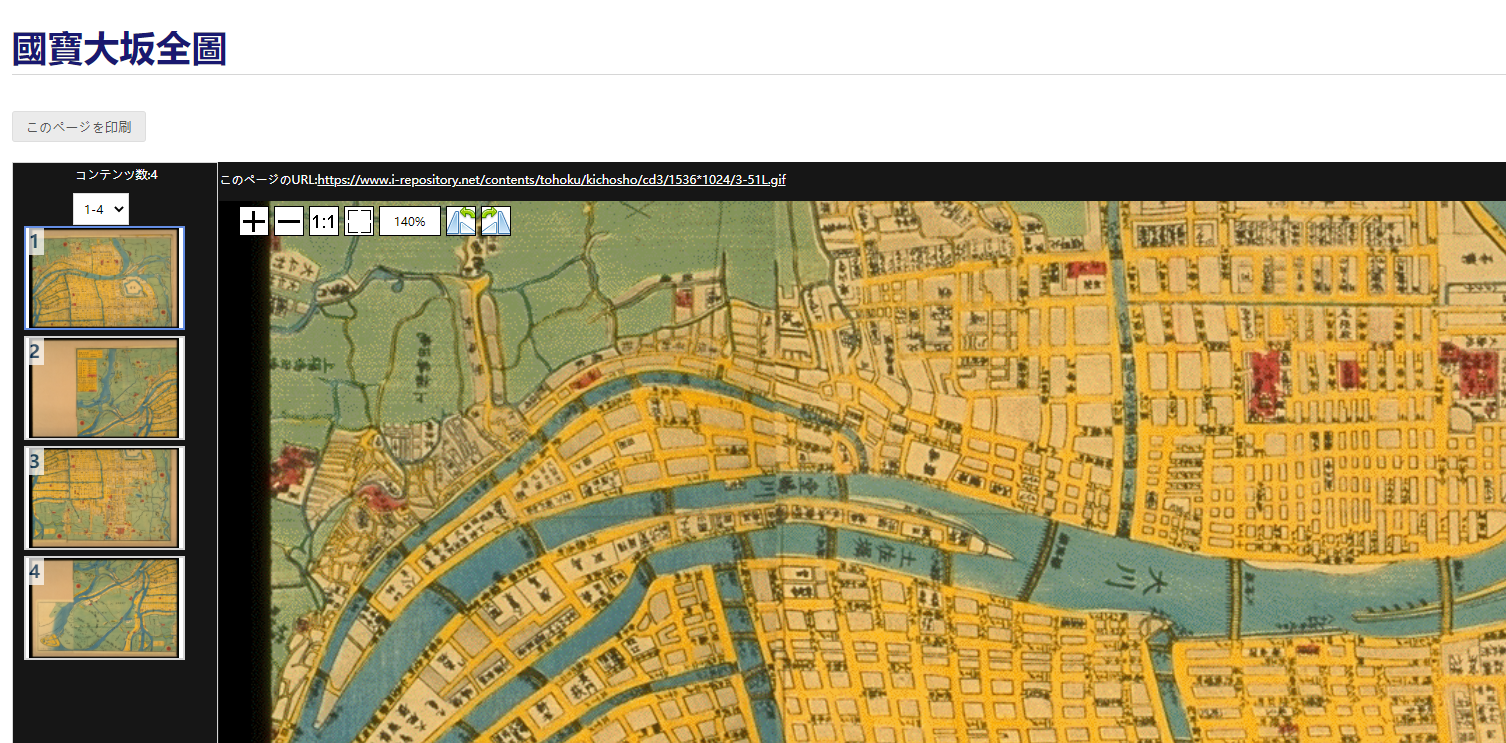Click the 國寶大坂全圖 page title
Screen dimensions: 1506x743
120,49
